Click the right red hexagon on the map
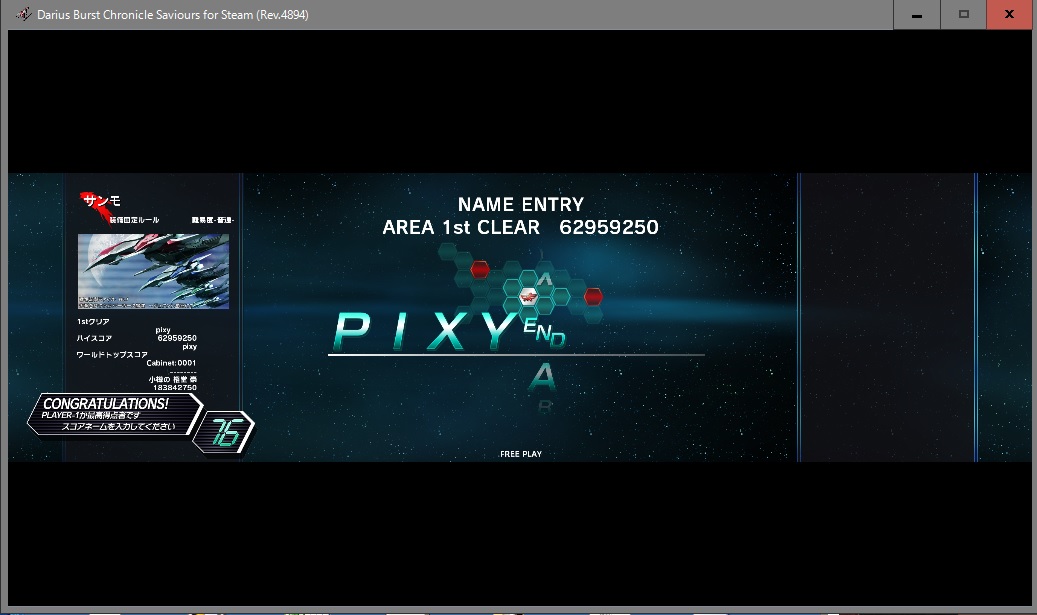This screenshot has width=1037, height=615. point(593,296)
